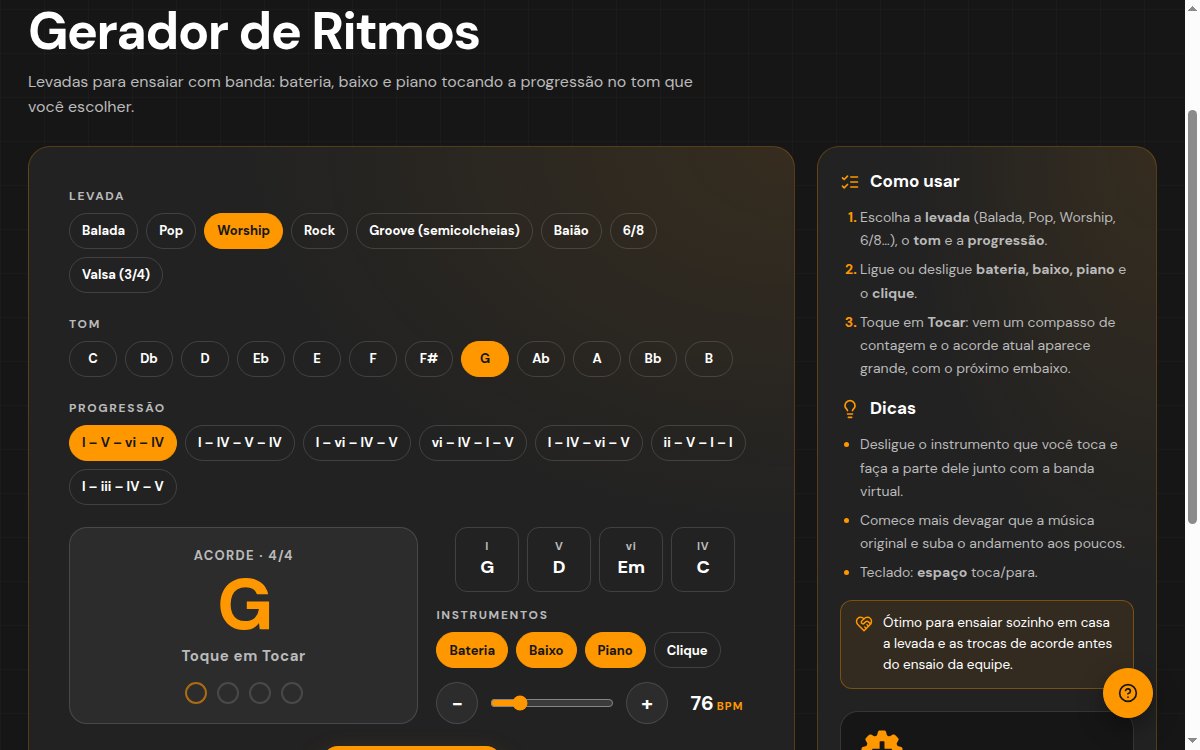Set key to Db
Image resolution: width=1200 pixels, height=750 pixels.
point(149,358)
